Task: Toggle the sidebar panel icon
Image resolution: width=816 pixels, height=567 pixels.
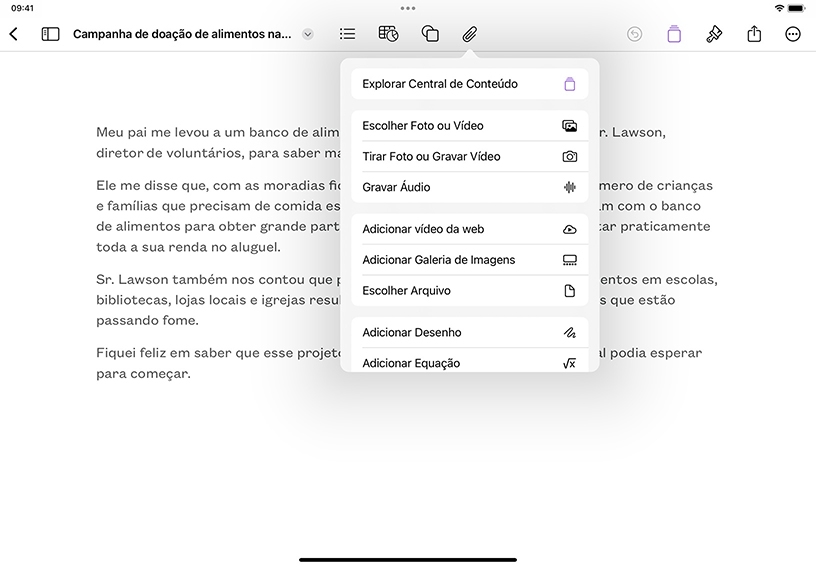Action: 50,34
